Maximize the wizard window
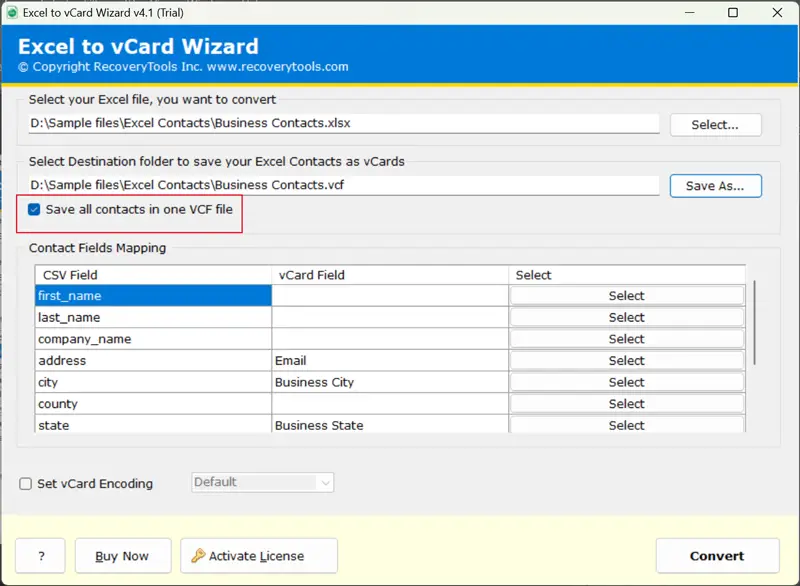 733,13
